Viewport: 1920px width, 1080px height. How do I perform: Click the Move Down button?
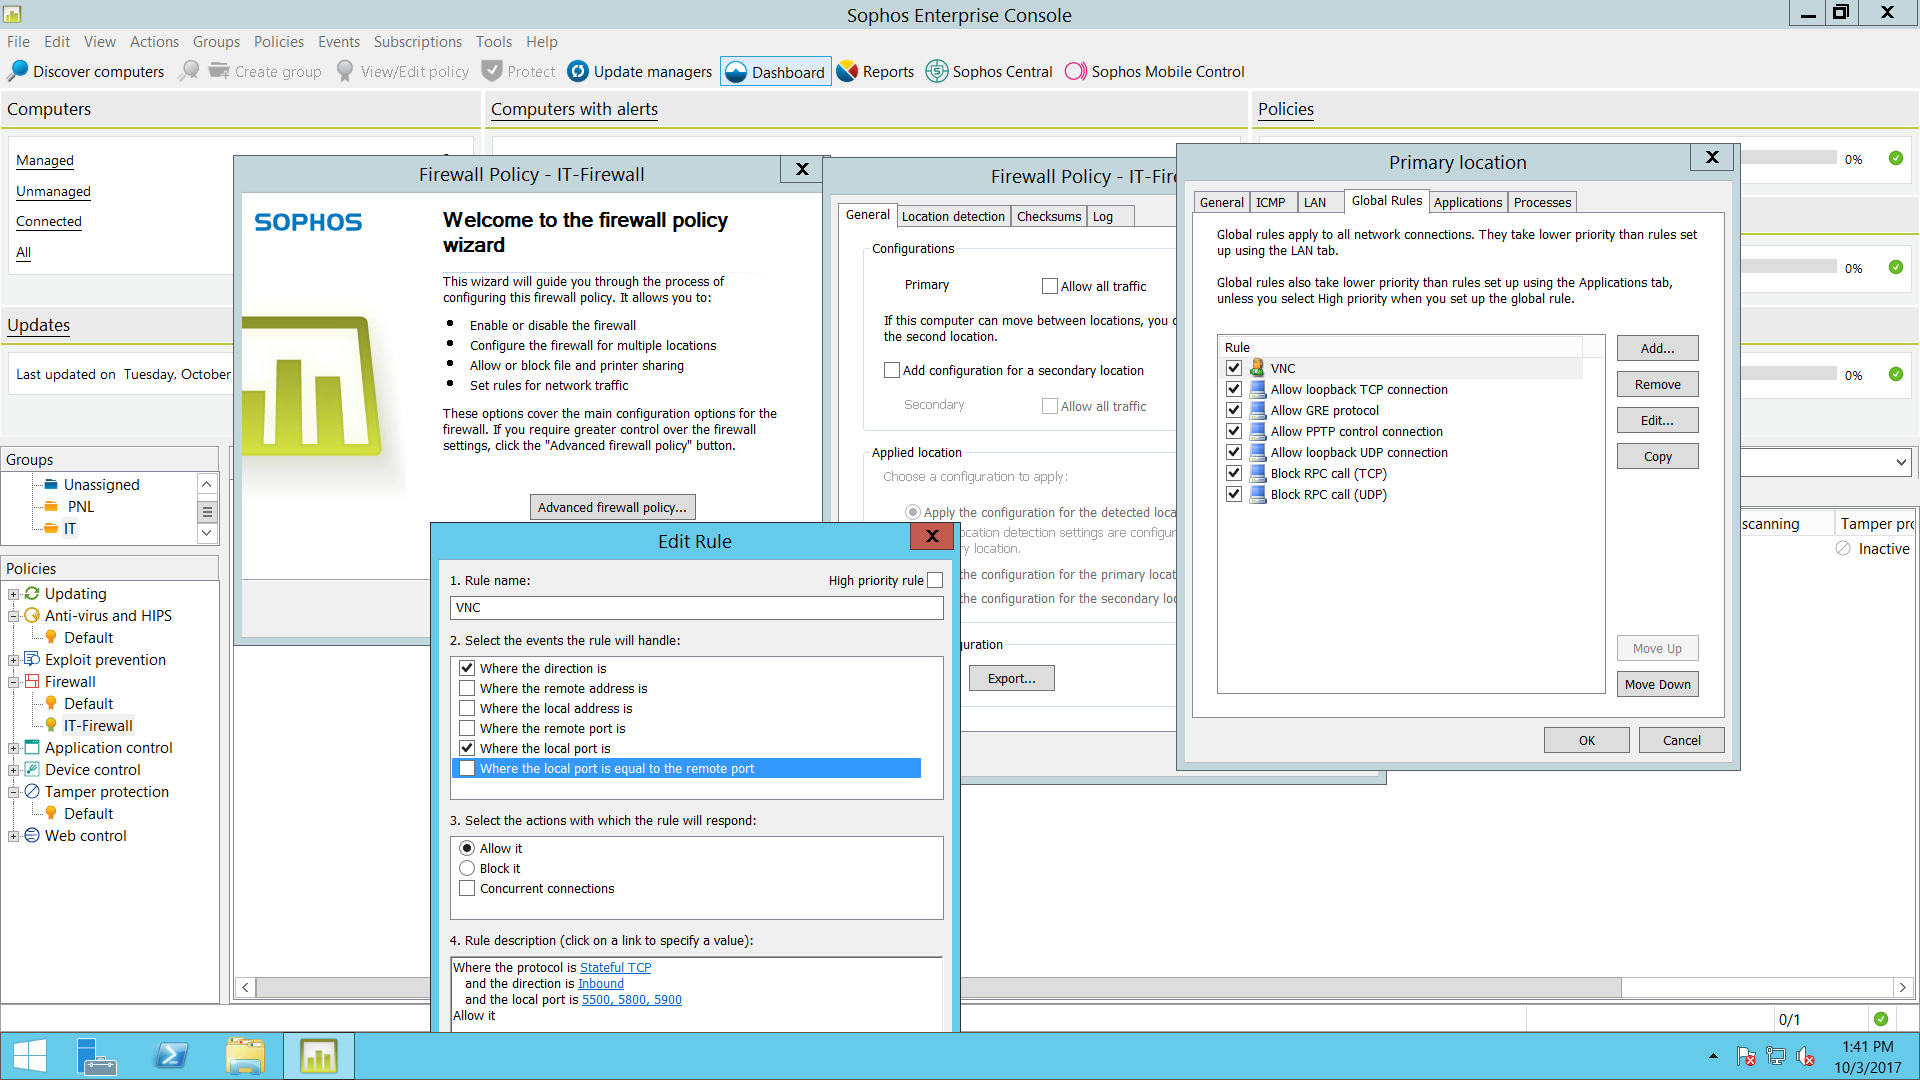pos(1657,684)
